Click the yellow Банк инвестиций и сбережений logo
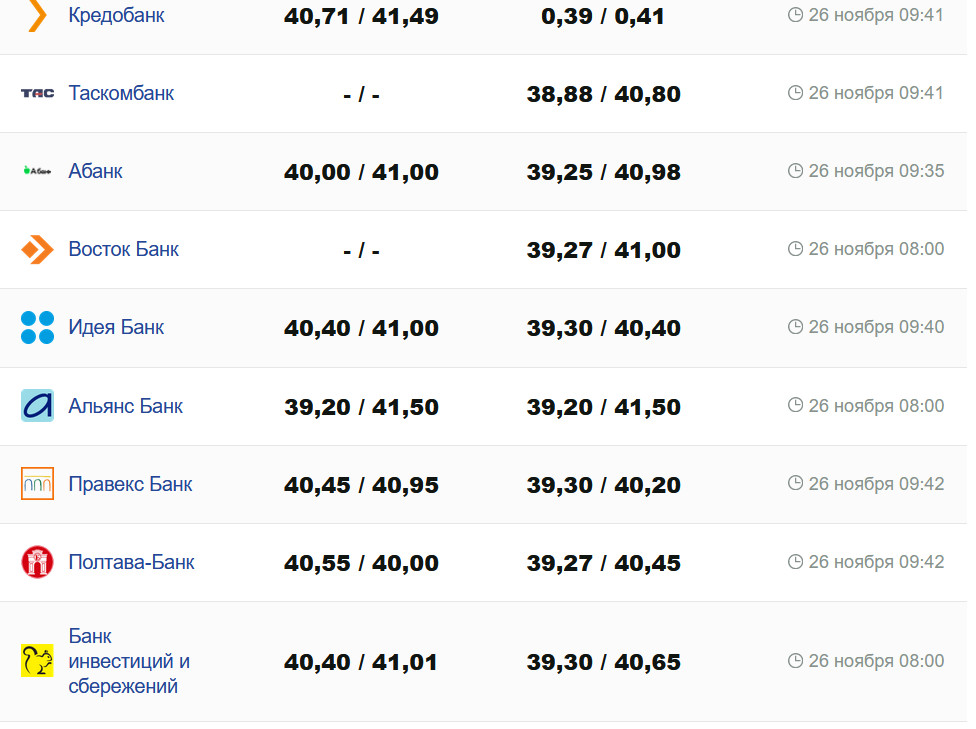This screenshot has width=976, height=729. tap(37, 661)
